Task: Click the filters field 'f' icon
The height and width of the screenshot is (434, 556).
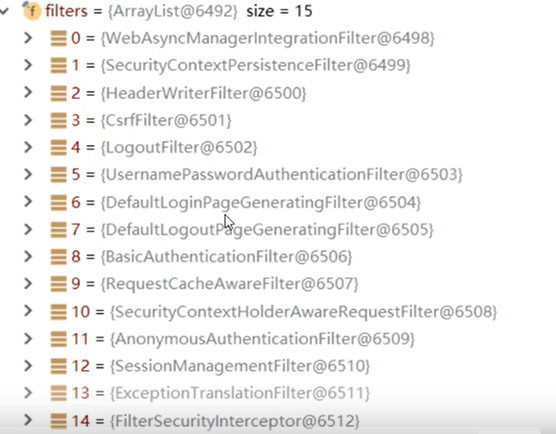Action: click(32, 11)
